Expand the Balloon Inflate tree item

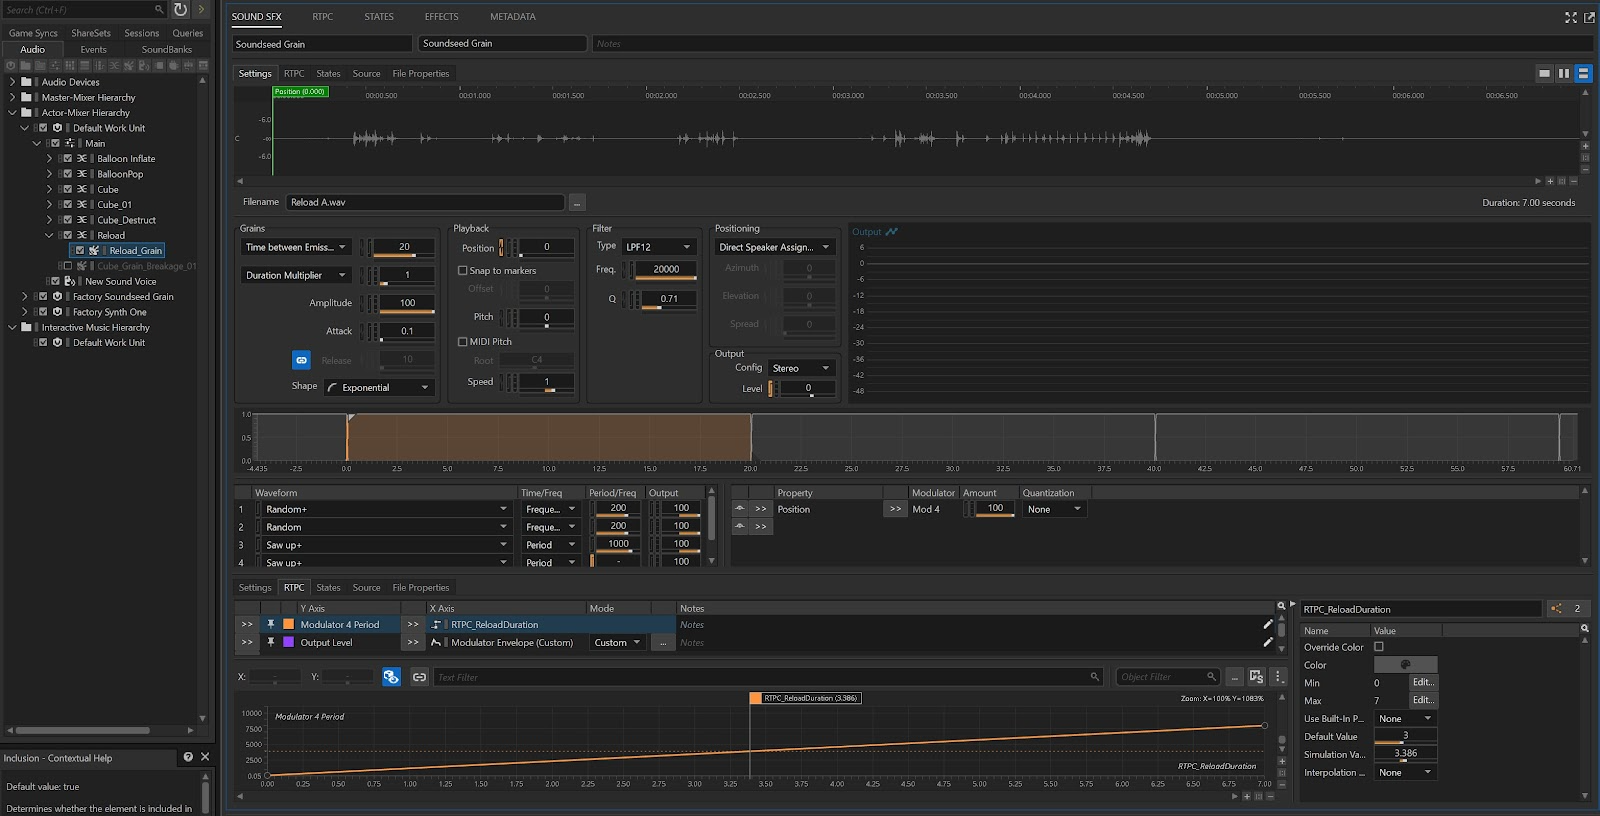point(49,159)
